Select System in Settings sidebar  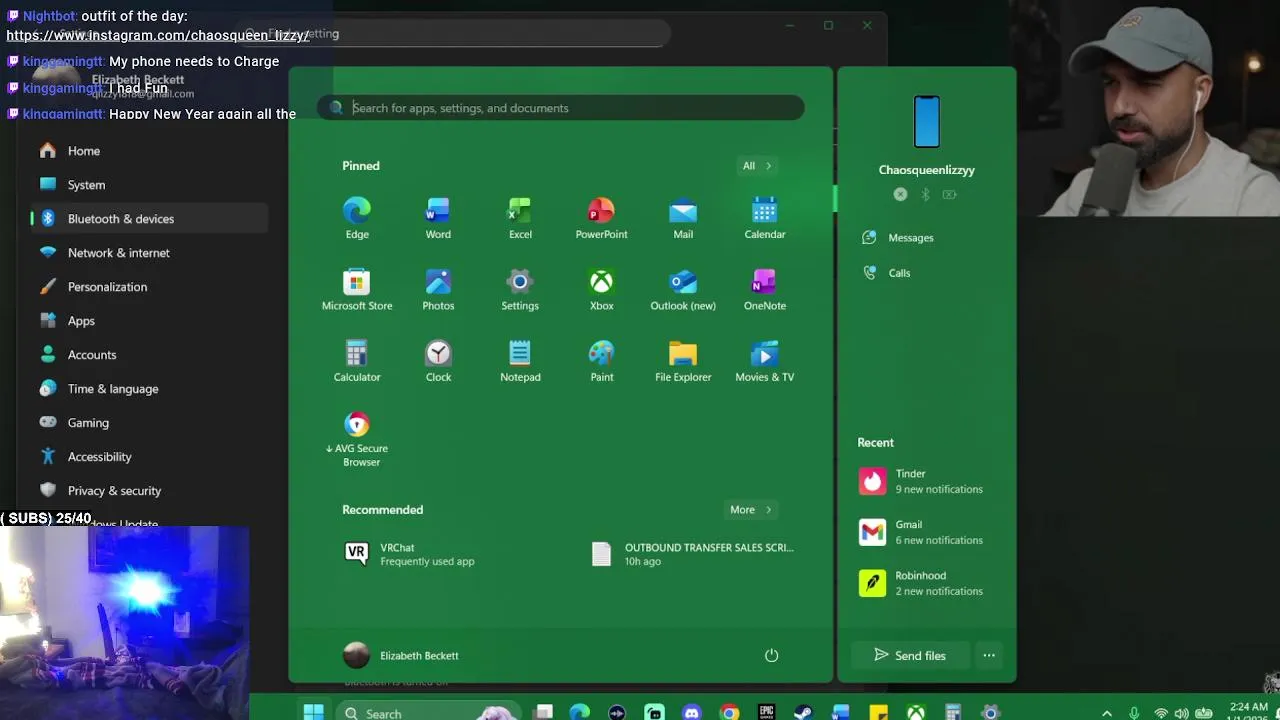pyautogui.click(x=148, y=185)
